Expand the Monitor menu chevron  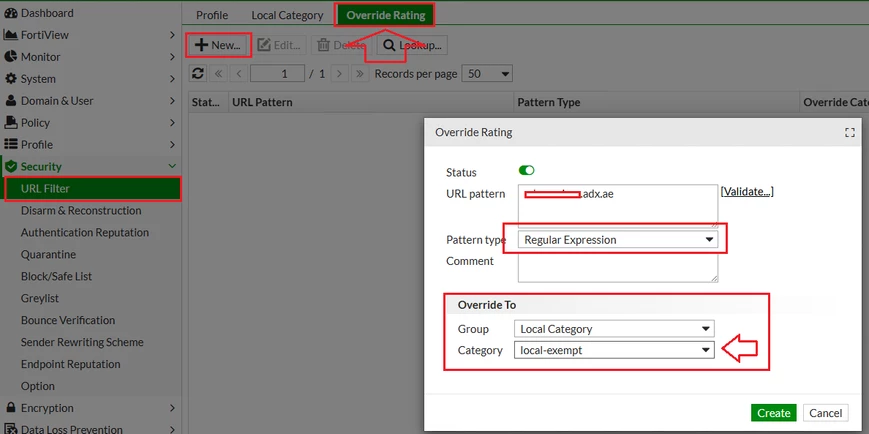pos(172,57)
